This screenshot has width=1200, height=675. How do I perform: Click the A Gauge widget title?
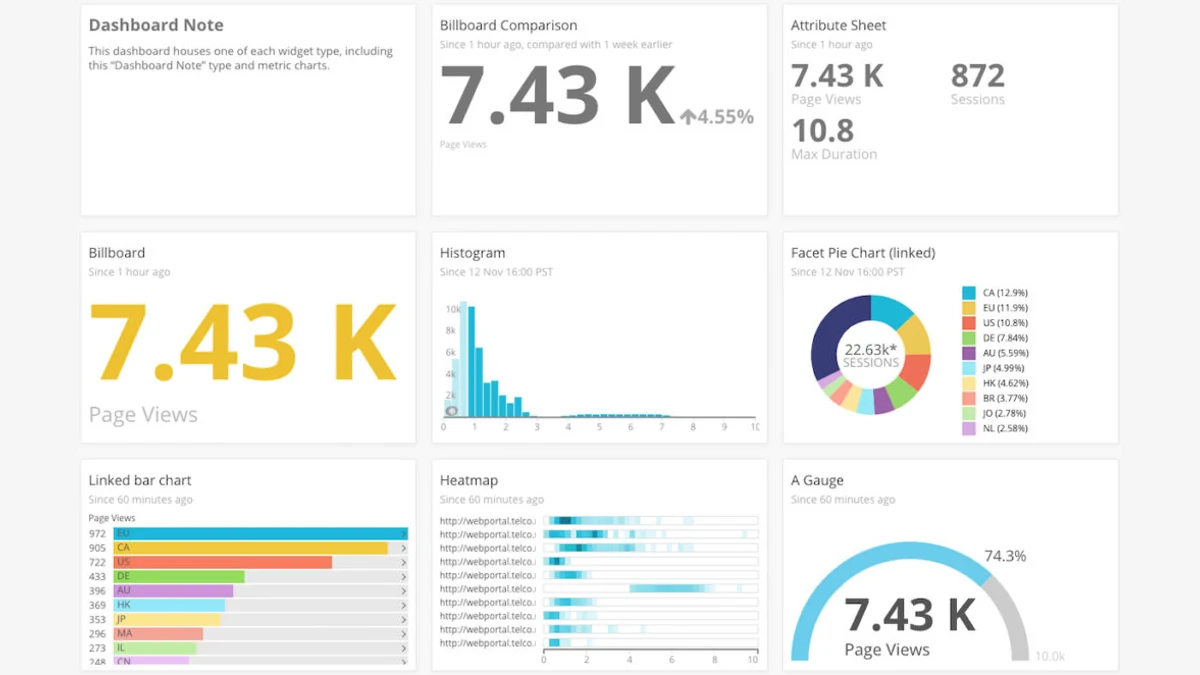point(817,481)
